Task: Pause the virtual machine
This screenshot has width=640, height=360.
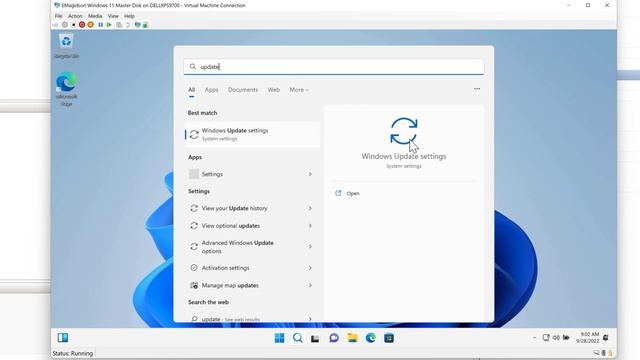Action: tap(100, 25)
